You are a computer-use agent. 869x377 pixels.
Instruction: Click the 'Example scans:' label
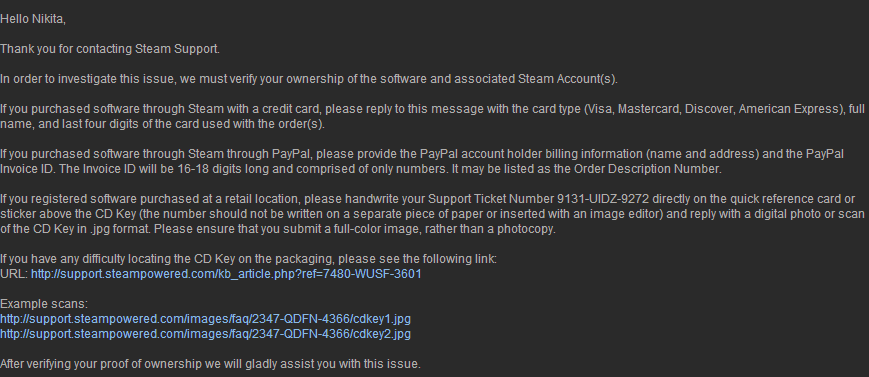tap(44, 304)
